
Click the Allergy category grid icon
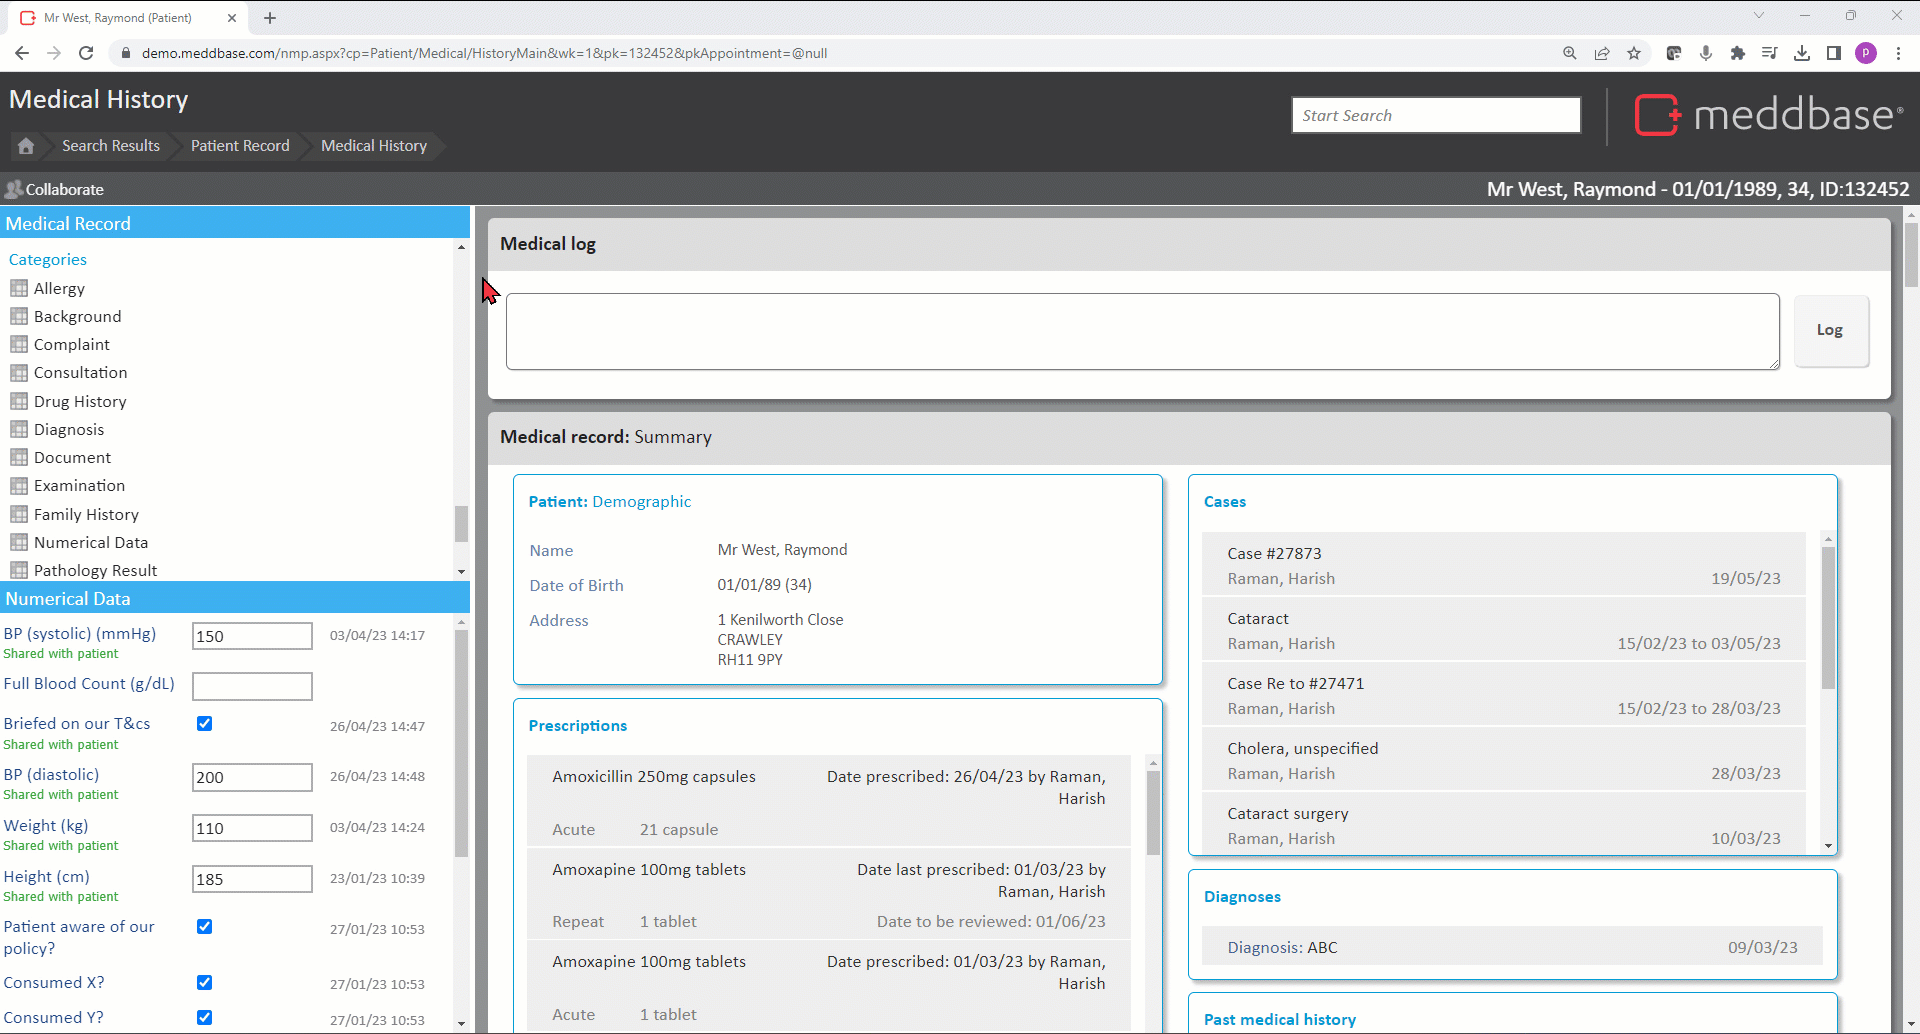coord(19,289)
